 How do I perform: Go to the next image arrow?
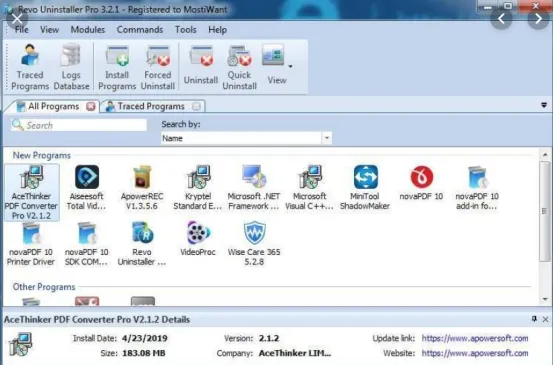click(x=538, y=18)
